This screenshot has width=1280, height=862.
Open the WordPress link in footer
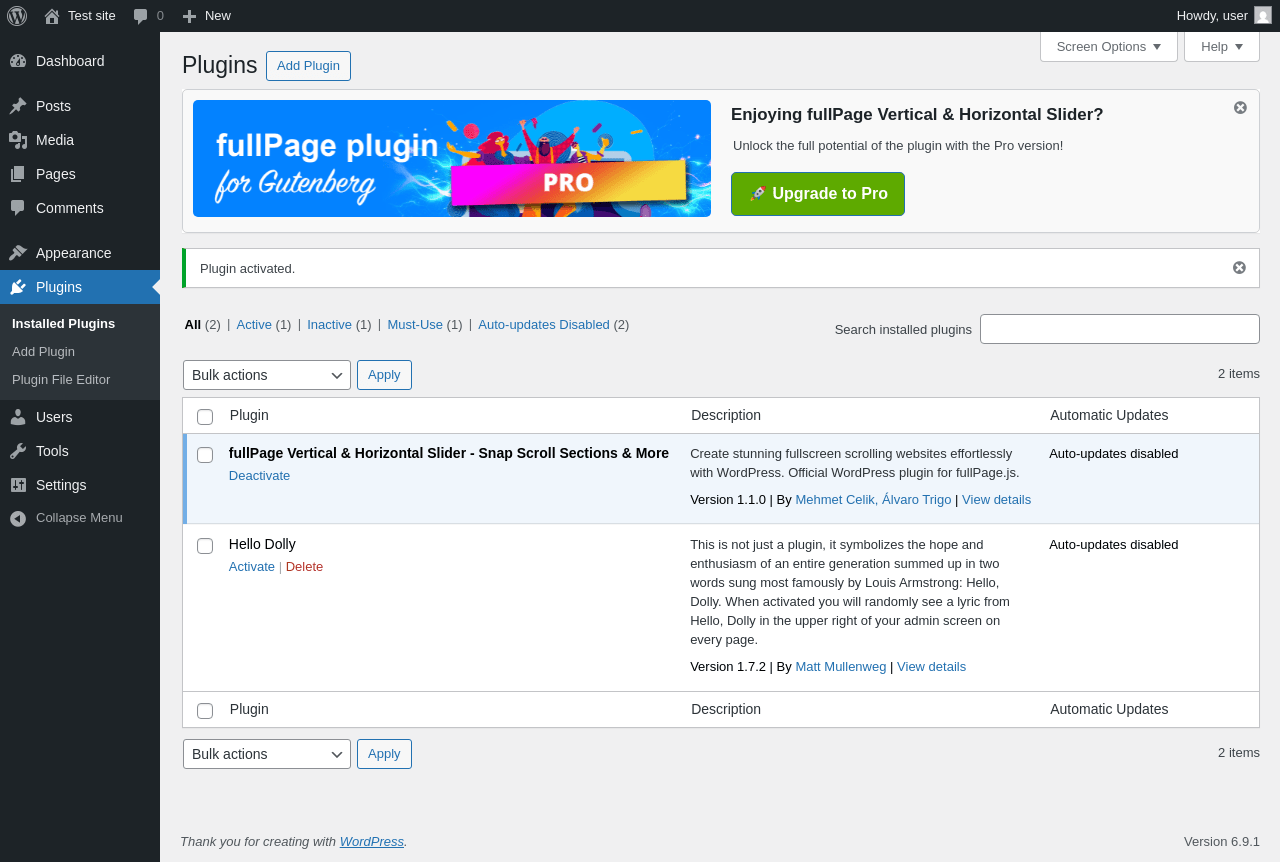[x=372, y=842]
